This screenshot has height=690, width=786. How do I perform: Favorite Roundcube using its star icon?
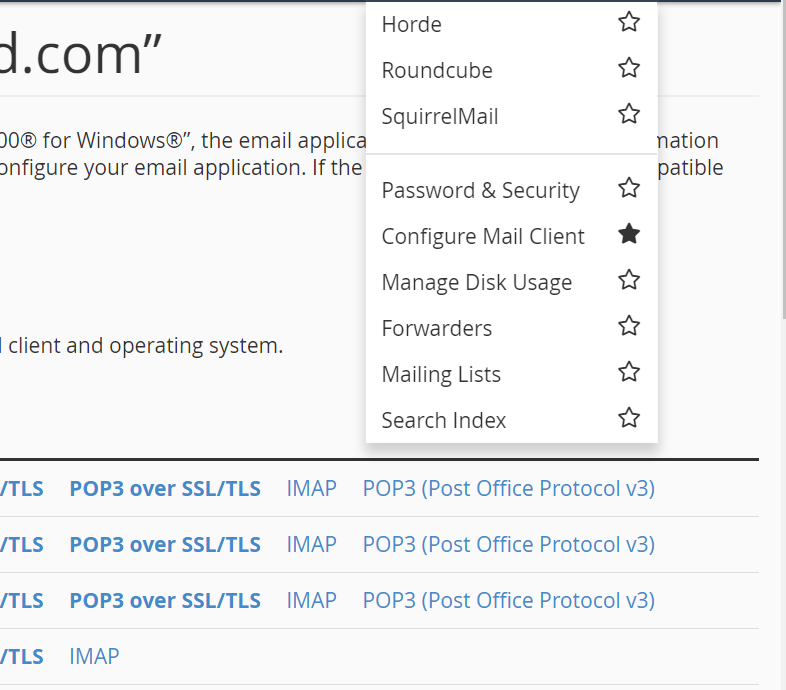[x=628, y=68]
